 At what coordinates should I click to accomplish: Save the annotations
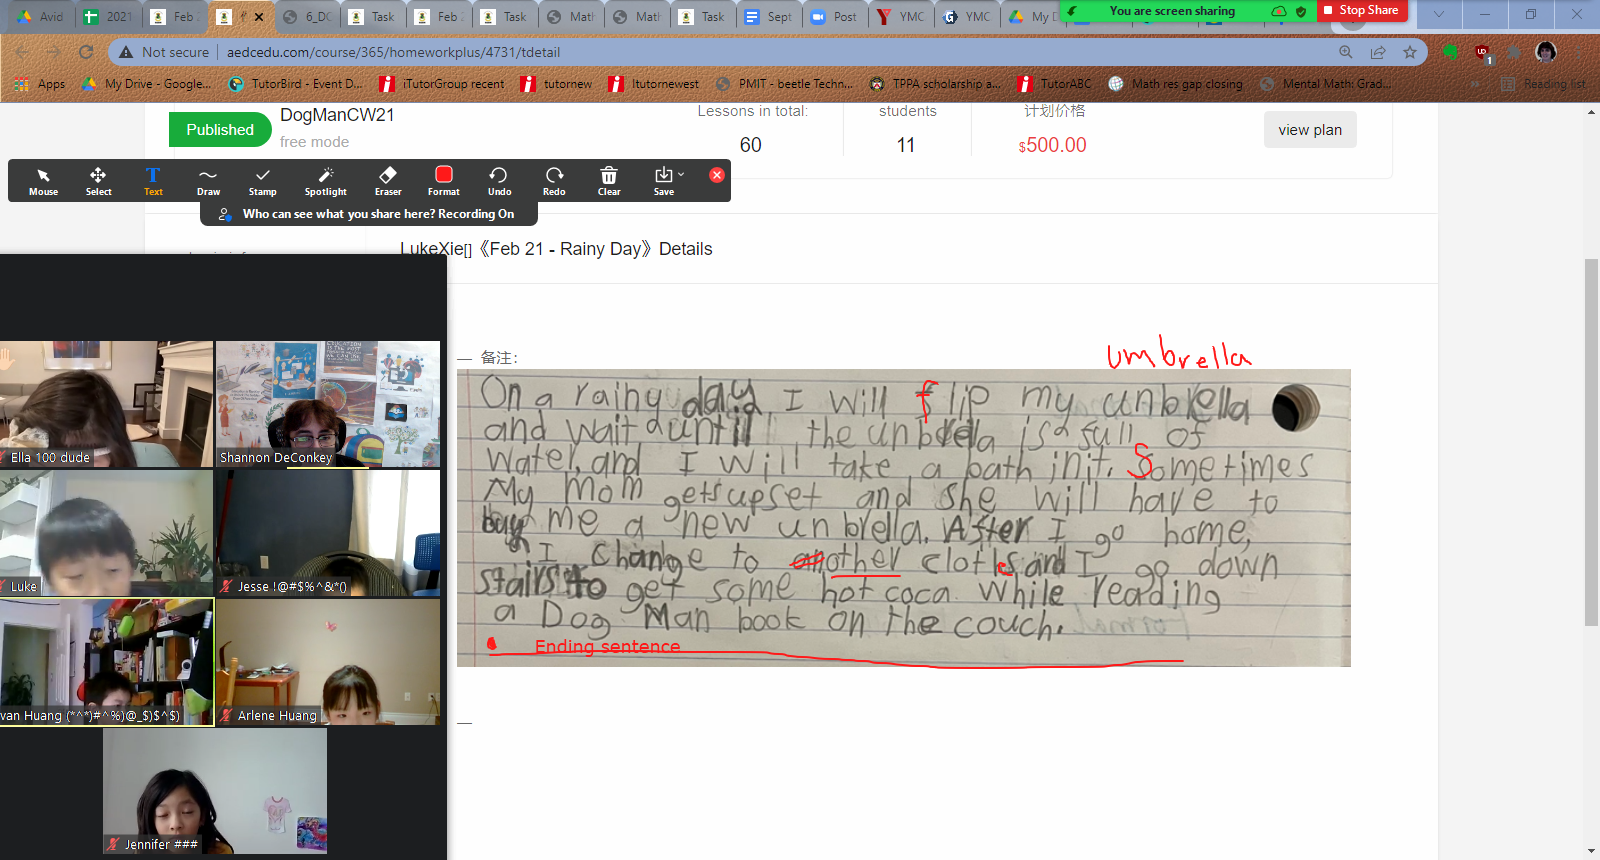663,181
